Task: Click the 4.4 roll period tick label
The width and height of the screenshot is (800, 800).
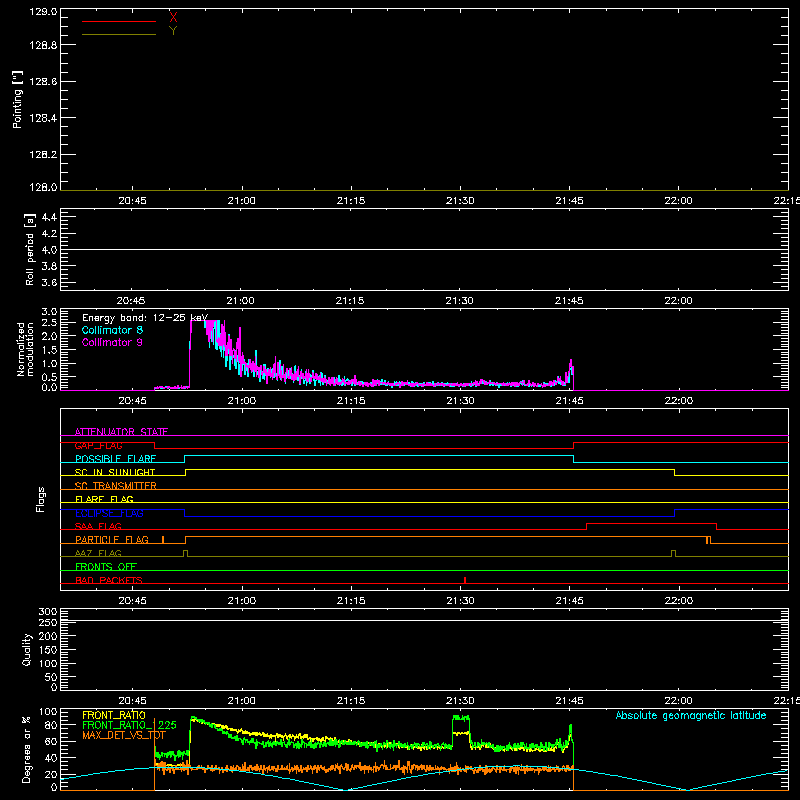Action: (49, 217)
